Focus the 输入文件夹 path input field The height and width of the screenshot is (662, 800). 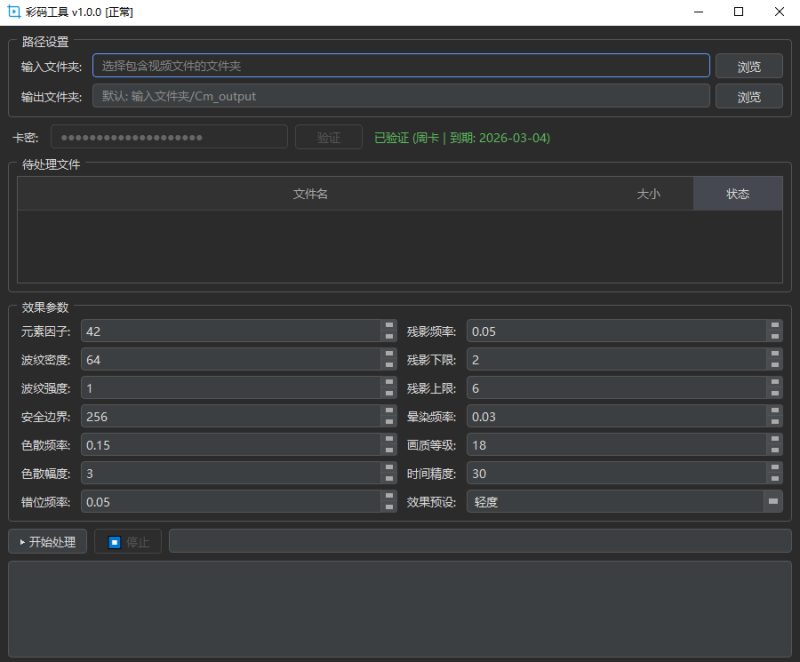pos(400,67)
